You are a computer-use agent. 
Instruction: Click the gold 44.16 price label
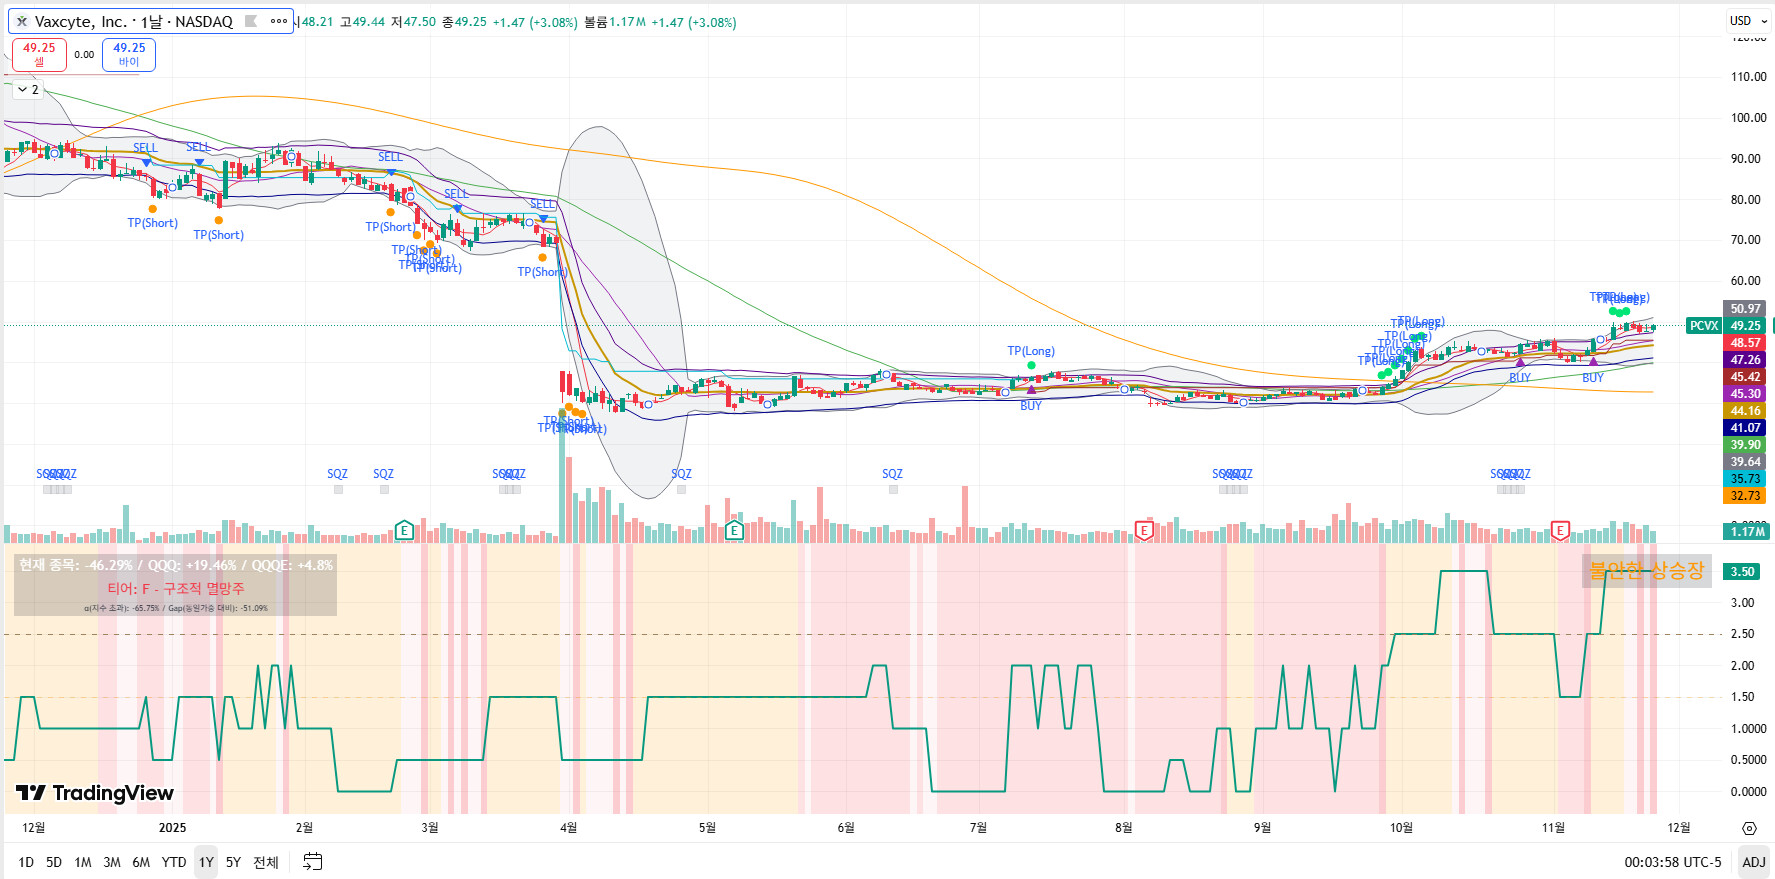coord(1745,411)
